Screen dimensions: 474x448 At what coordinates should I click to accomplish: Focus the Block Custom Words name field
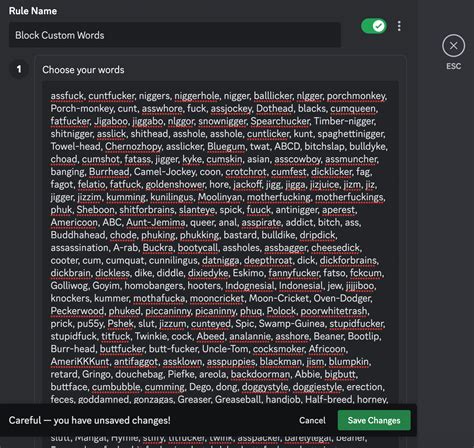(x=175, y=35)
